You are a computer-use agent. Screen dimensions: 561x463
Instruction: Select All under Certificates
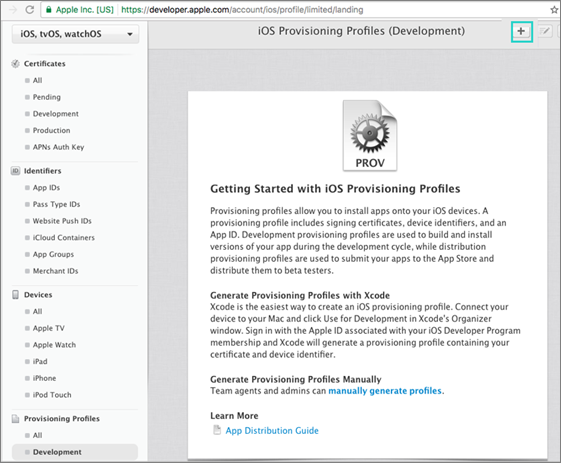[x=38, y=81]
